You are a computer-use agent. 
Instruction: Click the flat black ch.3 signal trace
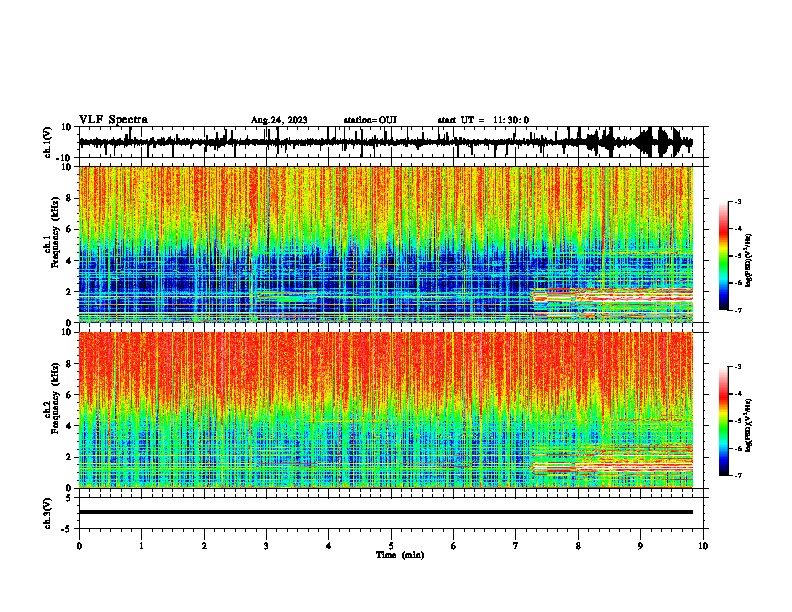click(386, 512)
